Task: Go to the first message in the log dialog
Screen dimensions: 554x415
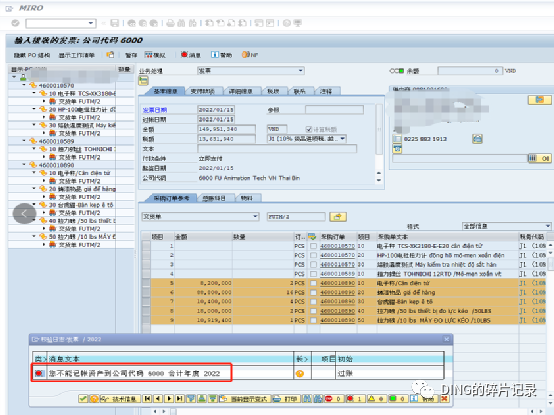Action: click(147, 398)
